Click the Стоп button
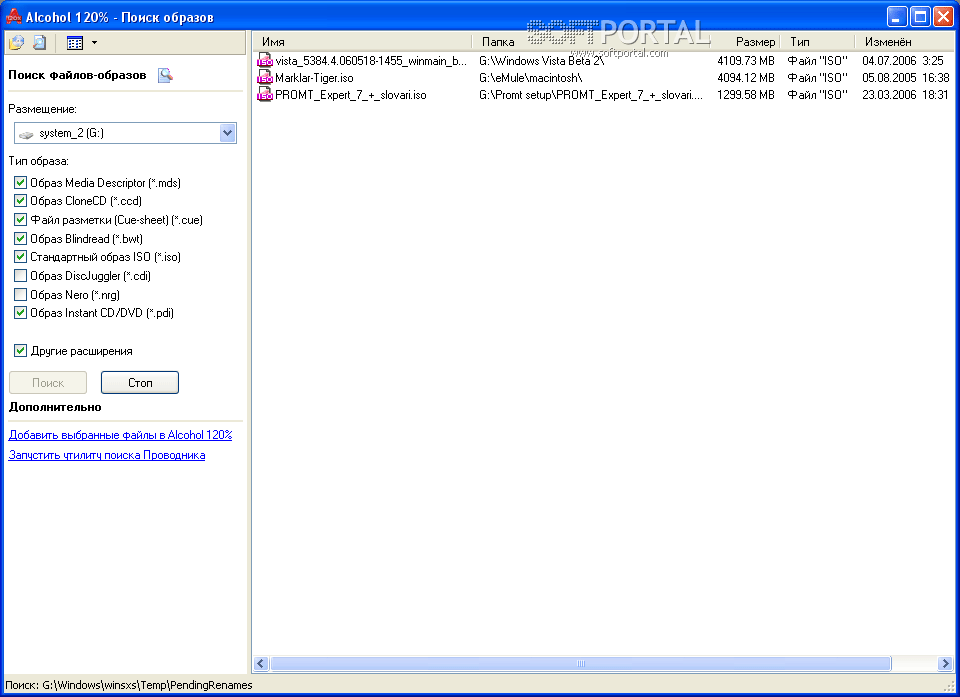The width and height of the screenshot is (960, 697). pos(140,383)
